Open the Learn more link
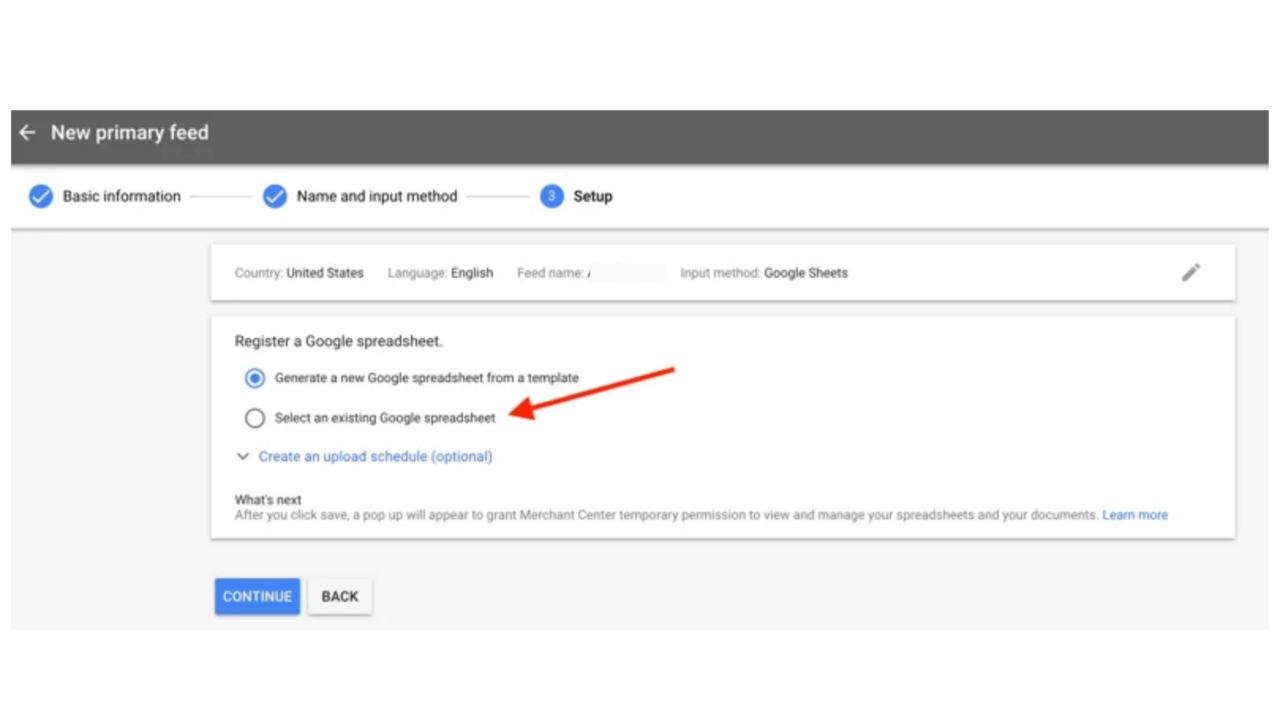The image size is (1280, 720). 1134,514
